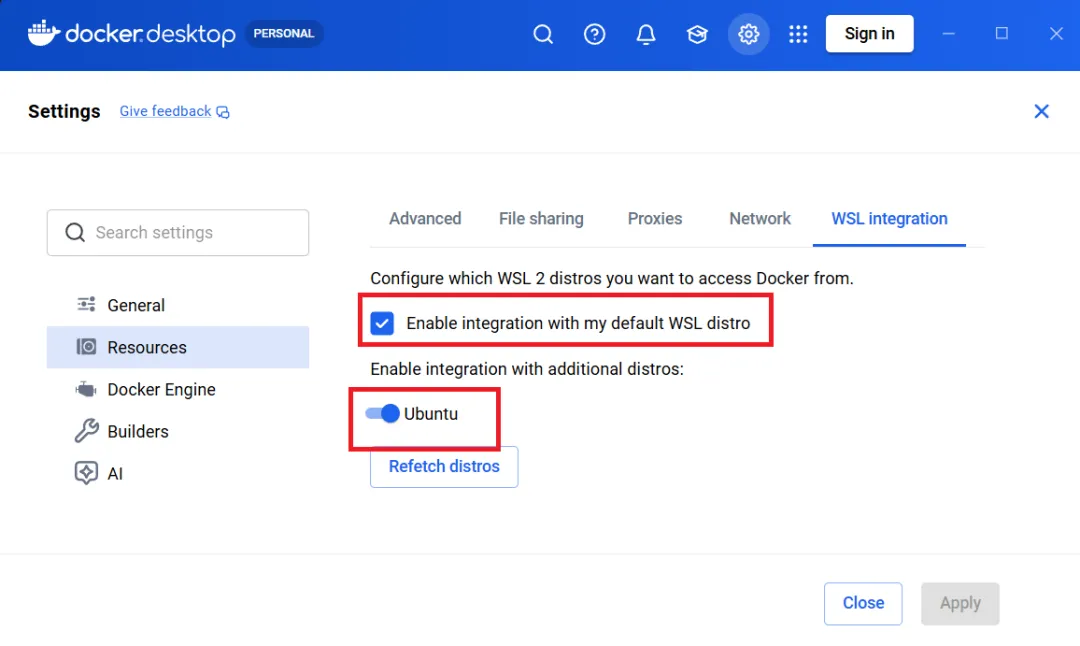Open the help question mark icon
This screenshot has width=1080, height=646.
point(594,34)
